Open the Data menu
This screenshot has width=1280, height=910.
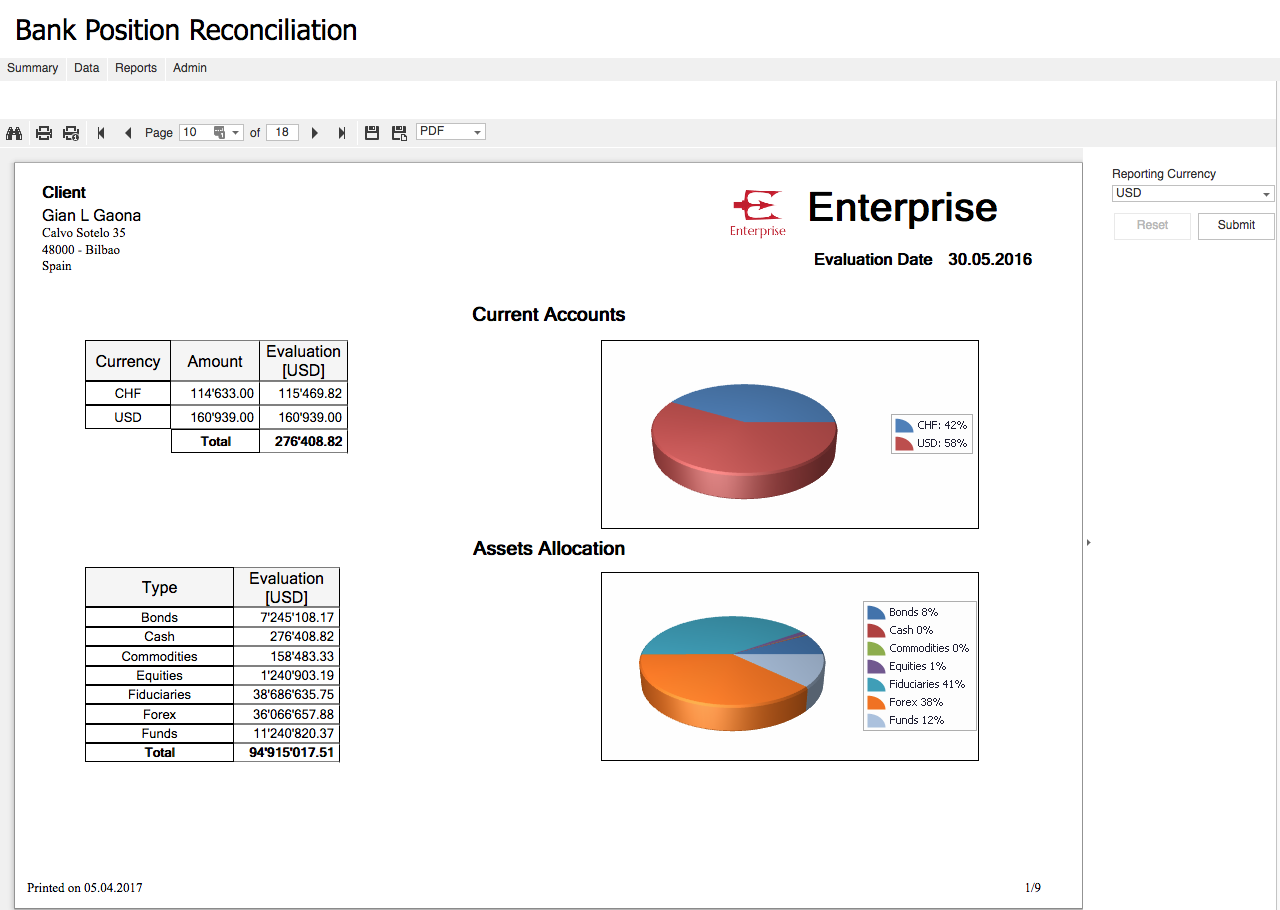point(87,68)
